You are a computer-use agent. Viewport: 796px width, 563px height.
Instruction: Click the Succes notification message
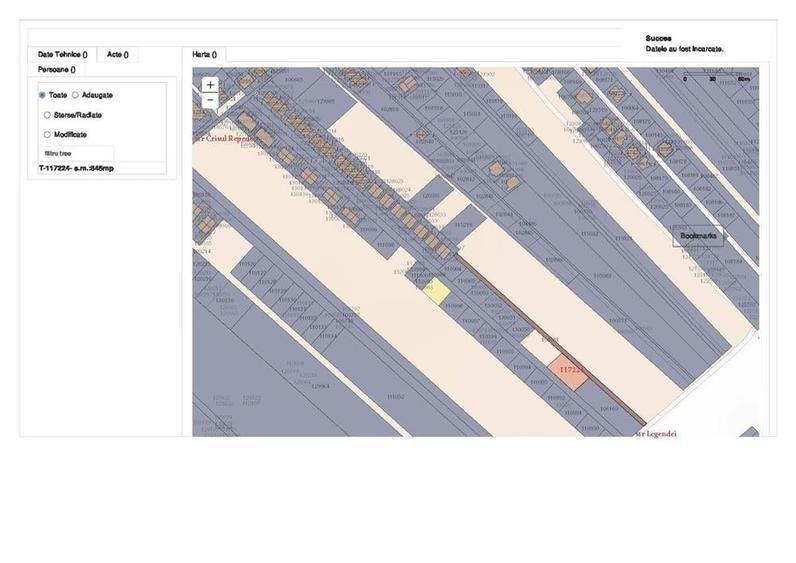click(x=684, y=44)
